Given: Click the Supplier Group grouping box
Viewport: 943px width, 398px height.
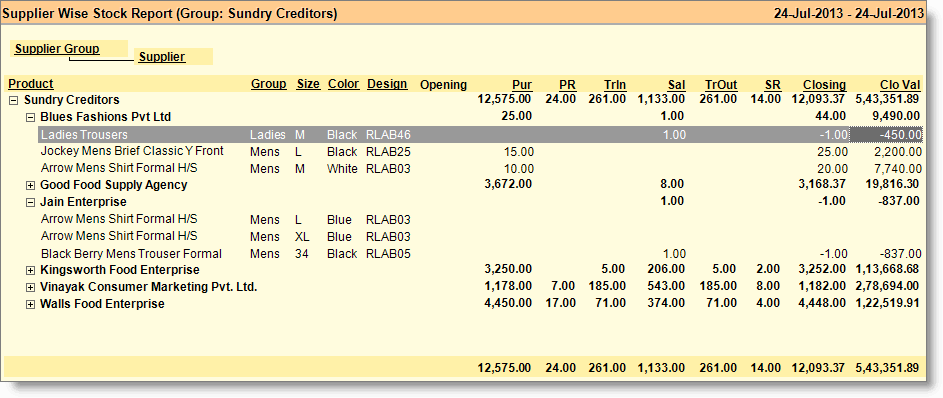Looking at the screenshot, I should 69,49.
